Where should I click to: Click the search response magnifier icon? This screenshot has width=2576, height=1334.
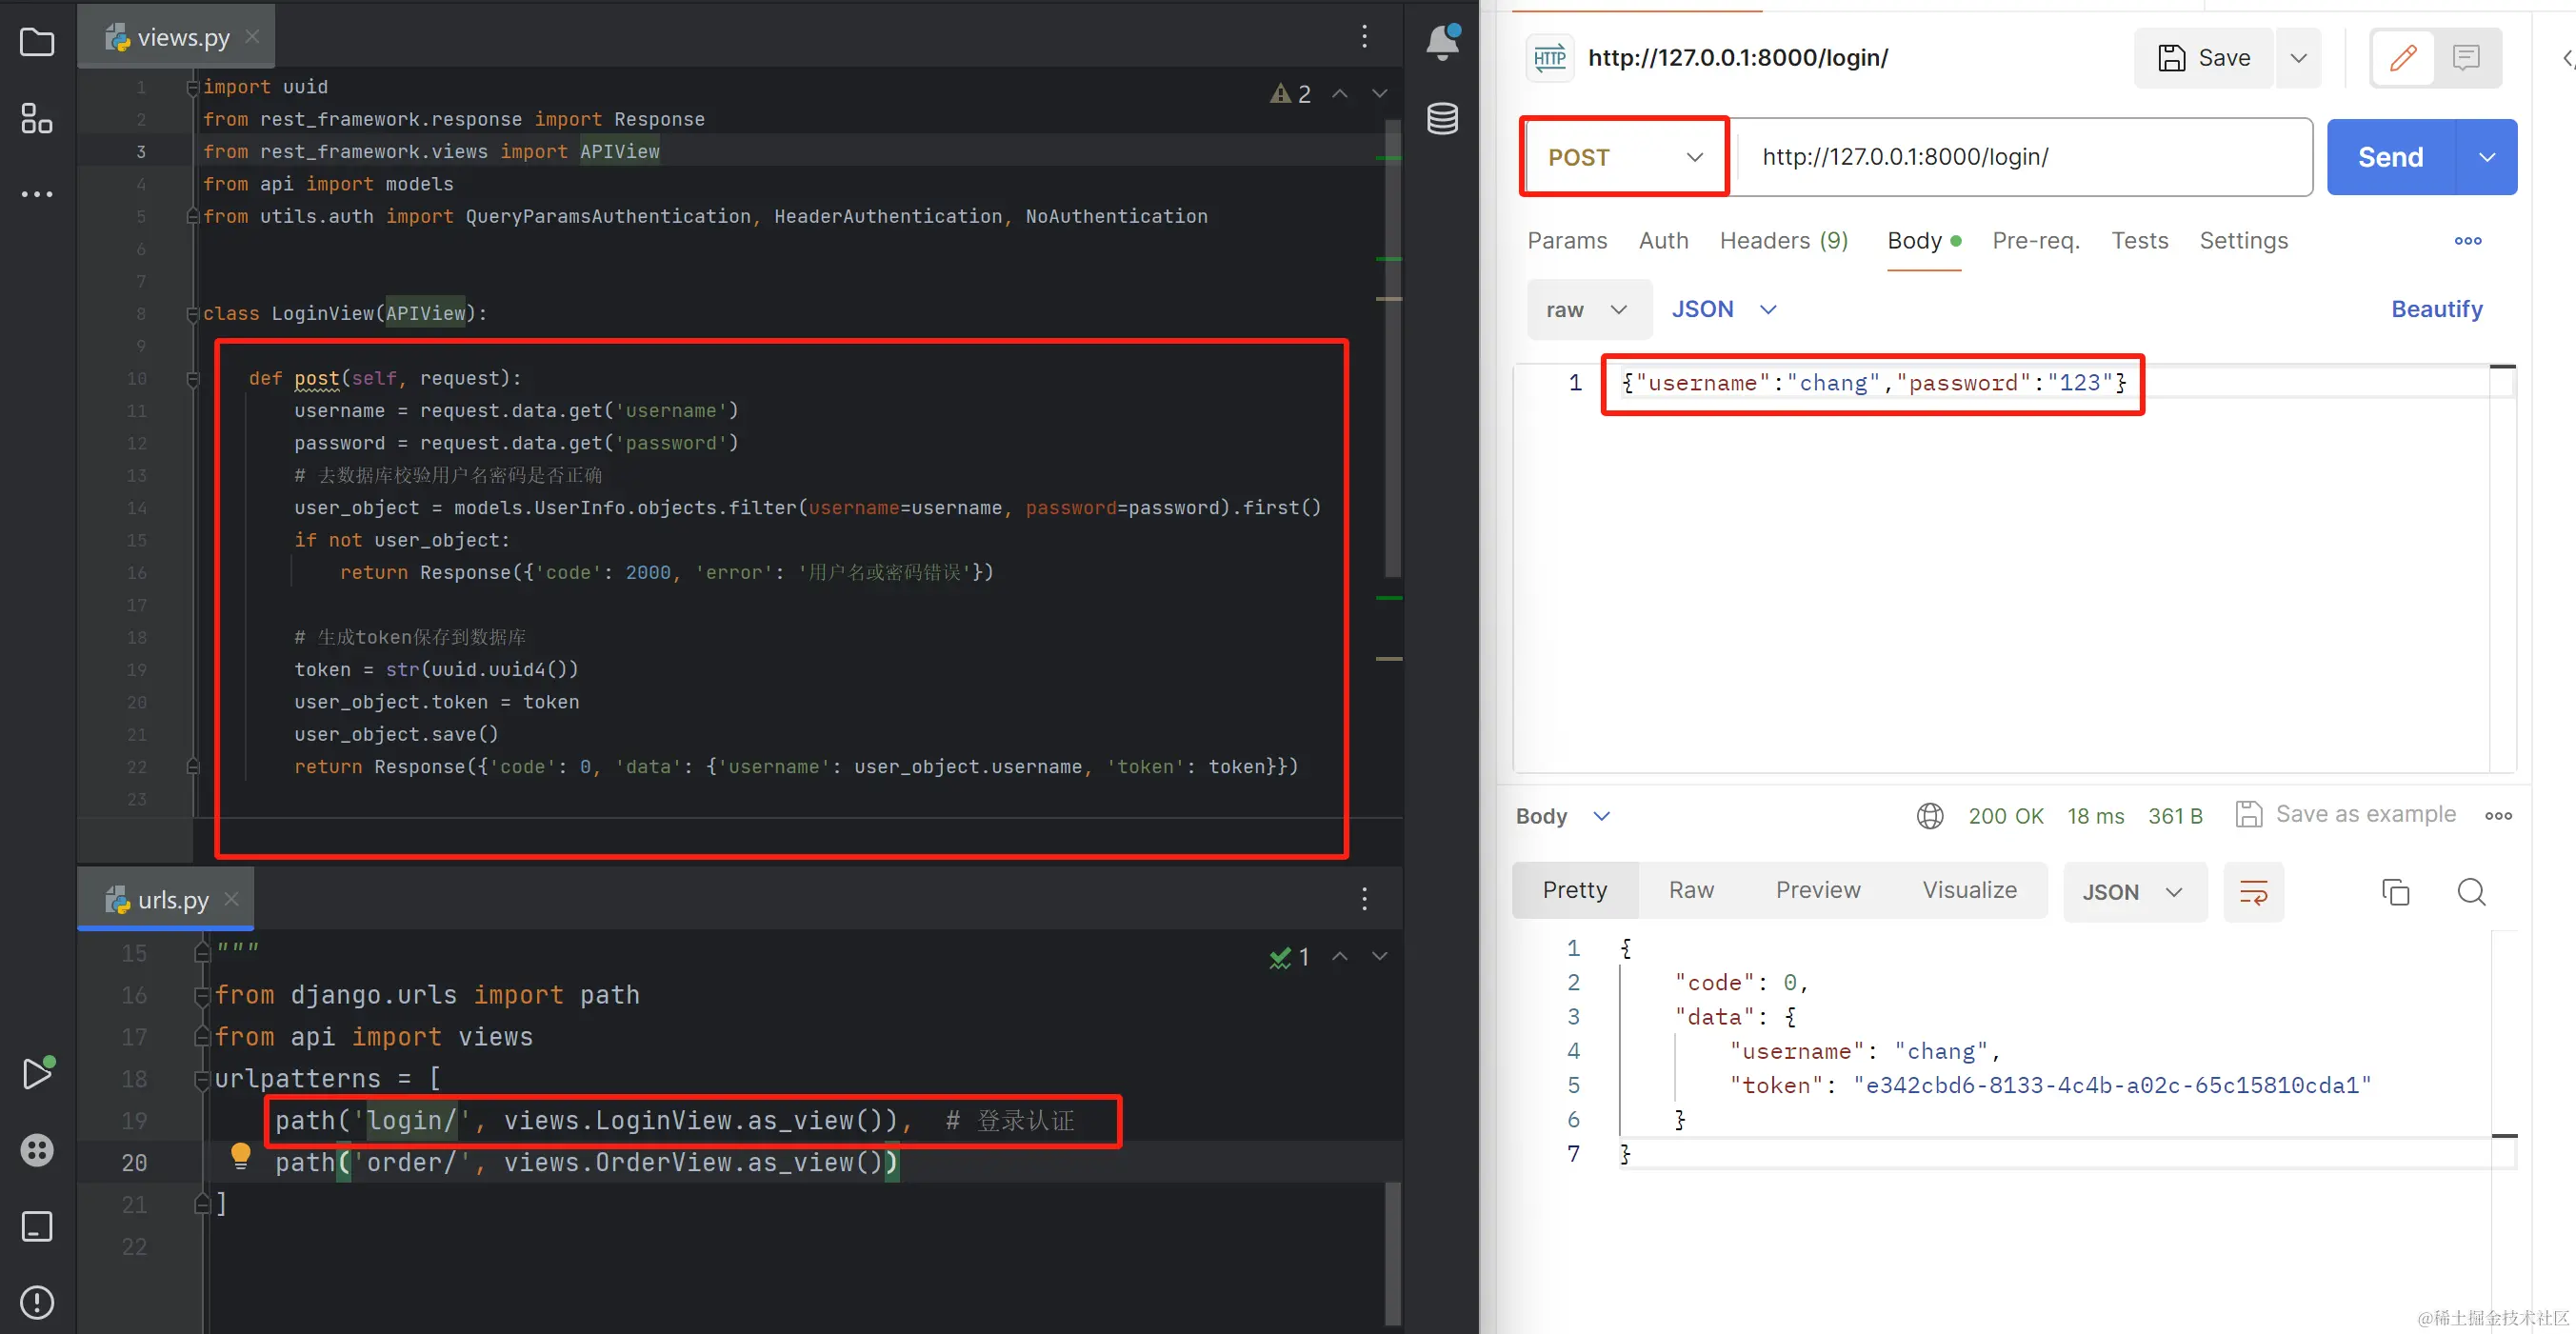click(2471, 891)
